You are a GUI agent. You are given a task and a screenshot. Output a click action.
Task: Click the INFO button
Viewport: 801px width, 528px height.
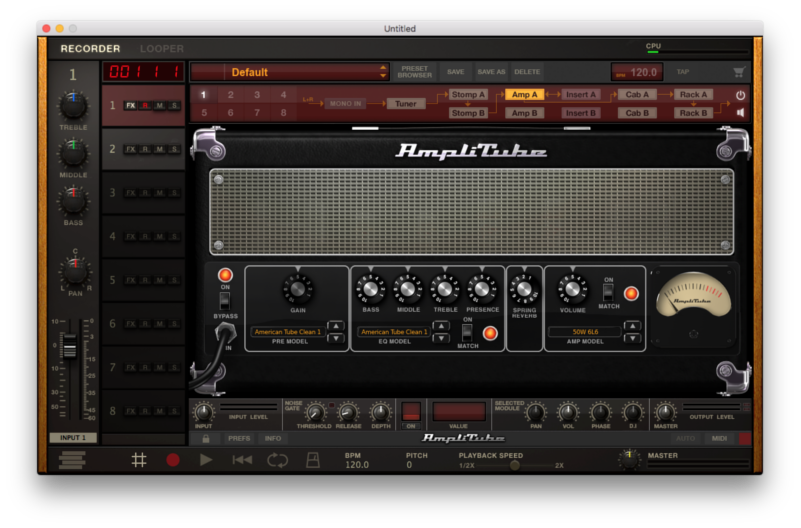click(273, 439)
